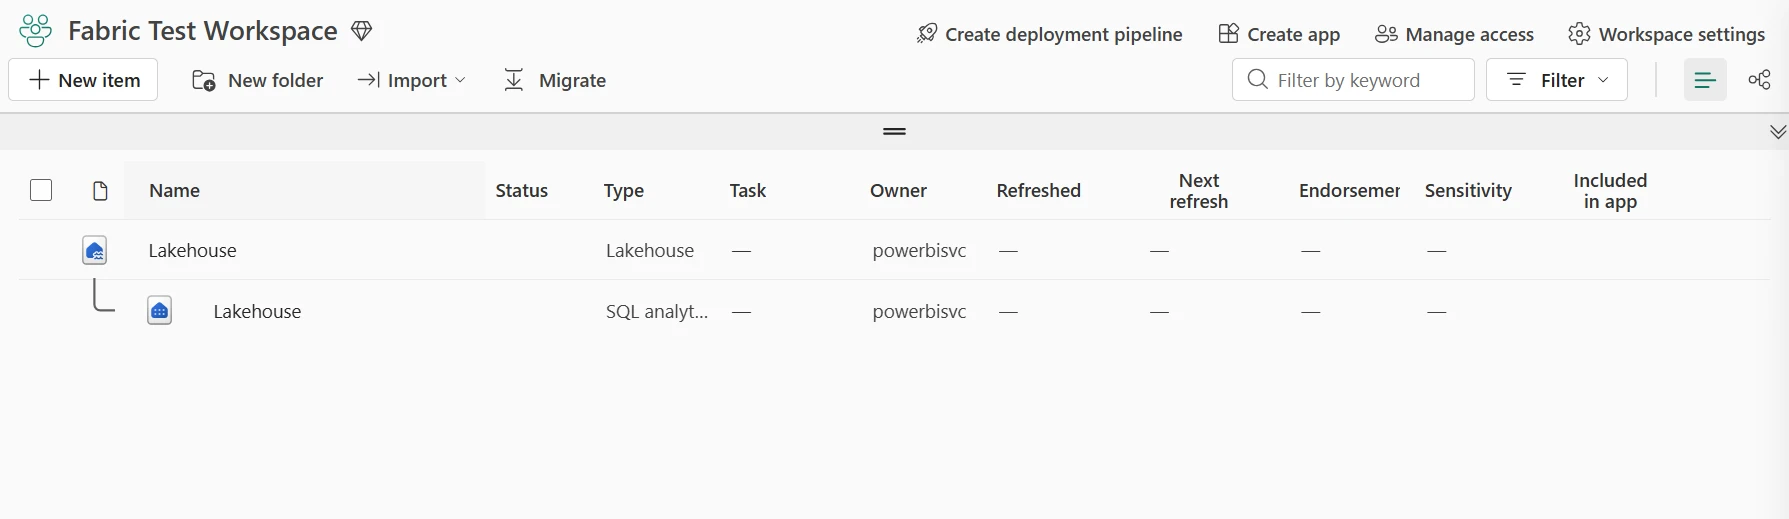Click the Migrate button

[555, 80]
